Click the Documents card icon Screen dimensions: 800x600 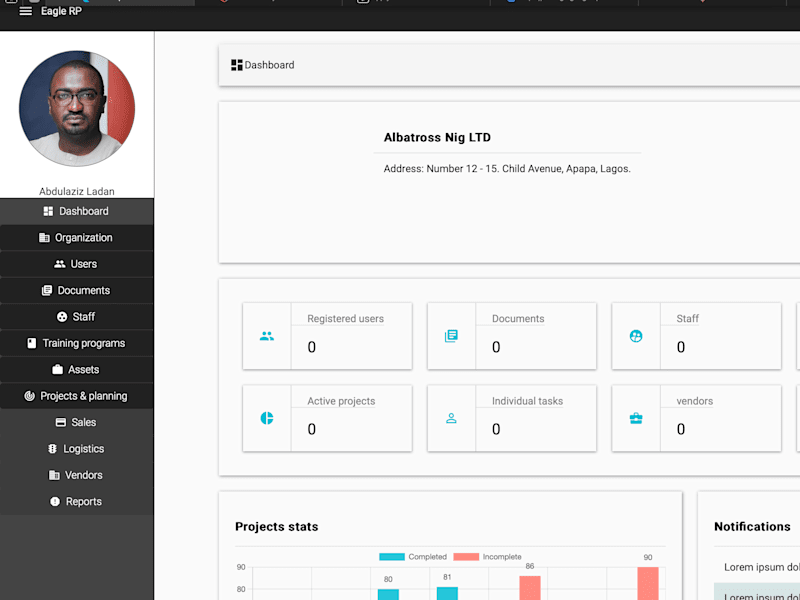click(451, 336)
